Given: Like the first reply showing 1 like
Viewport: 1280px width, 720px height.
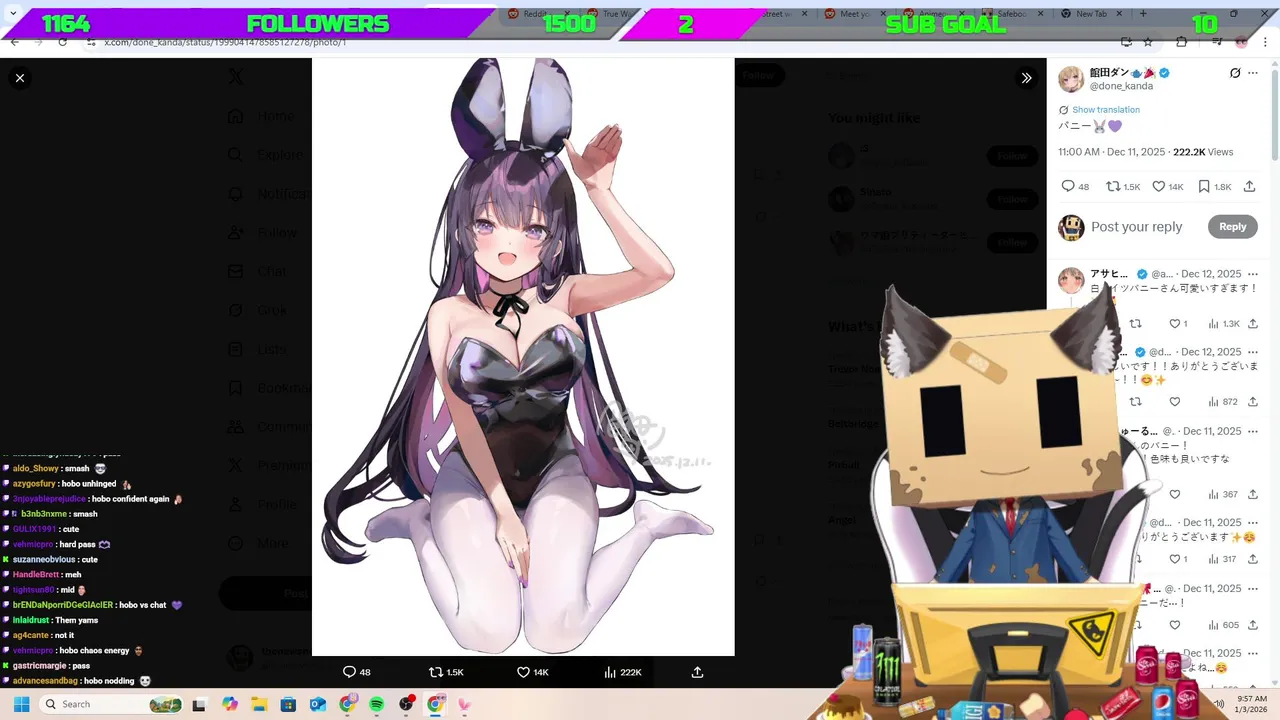Looking at the screenshot, I should 1175,324.
